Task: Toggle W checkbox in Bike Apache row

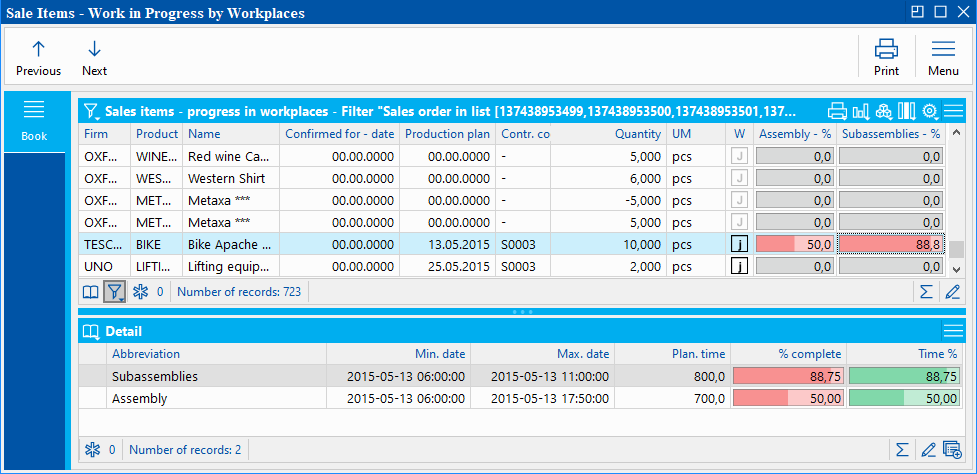Action: 739,244
